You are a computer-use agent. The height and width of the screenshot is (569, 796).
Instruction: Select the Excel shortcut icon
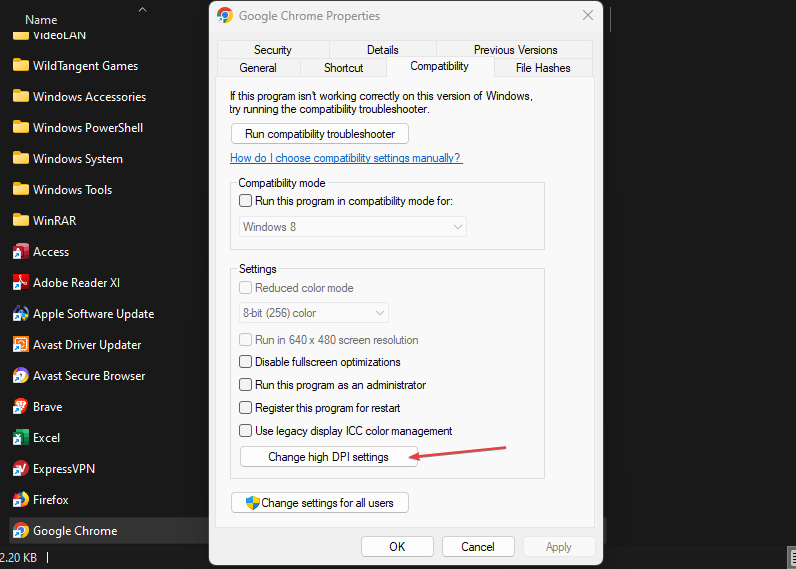[20, 438]
